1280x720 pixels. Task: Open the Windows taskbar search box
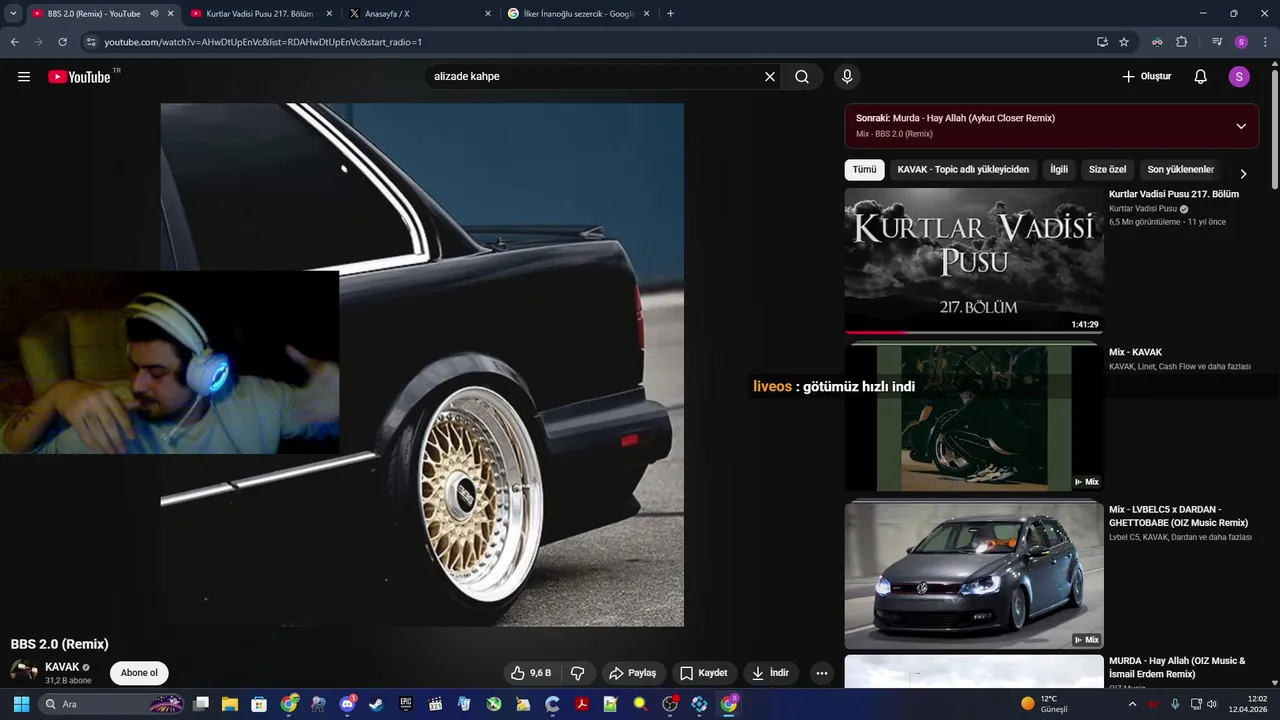pyautogui.click(x=112, y=704)
